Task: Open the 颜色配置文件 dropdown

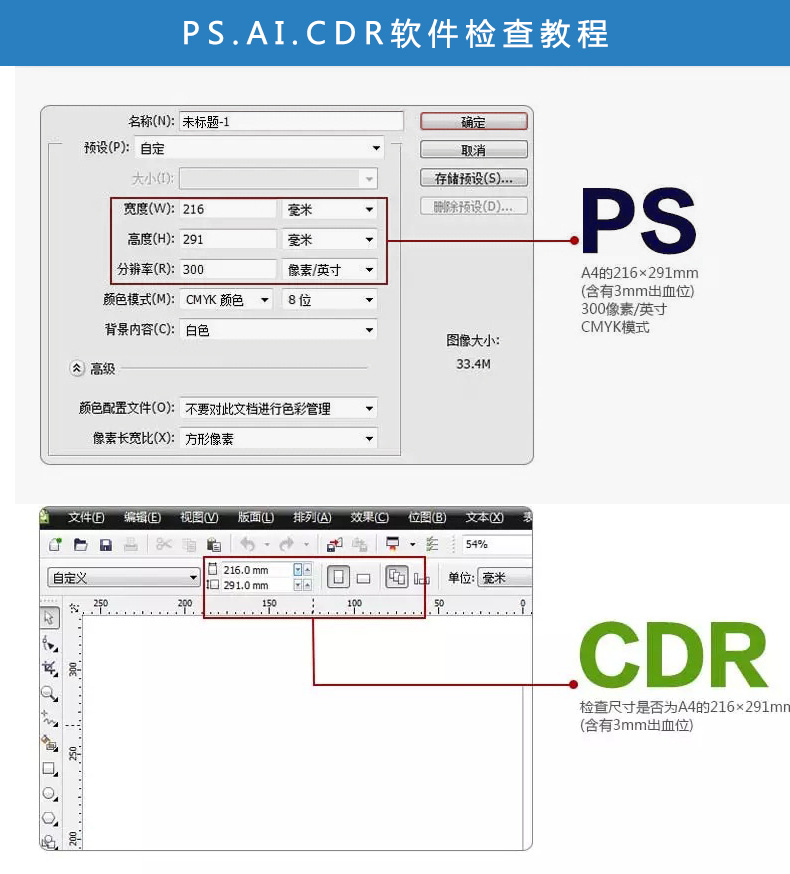Action: (x=278, y=409)
